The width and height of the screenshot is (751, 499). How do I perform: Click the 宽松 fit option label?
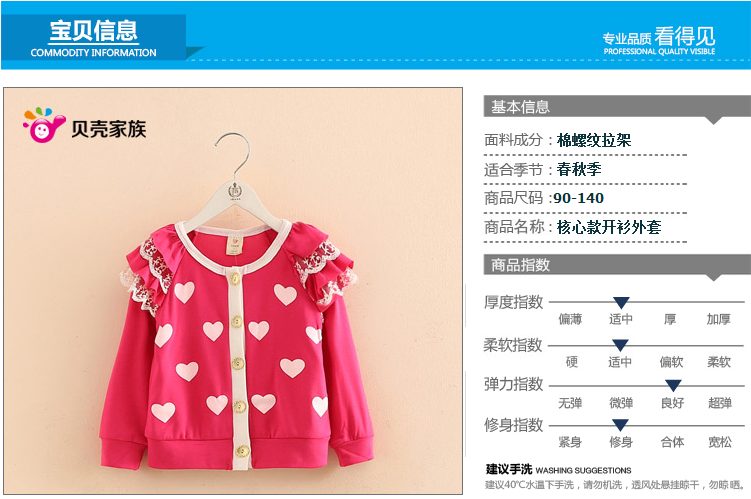pyautogui.click(x=720, y=442)
